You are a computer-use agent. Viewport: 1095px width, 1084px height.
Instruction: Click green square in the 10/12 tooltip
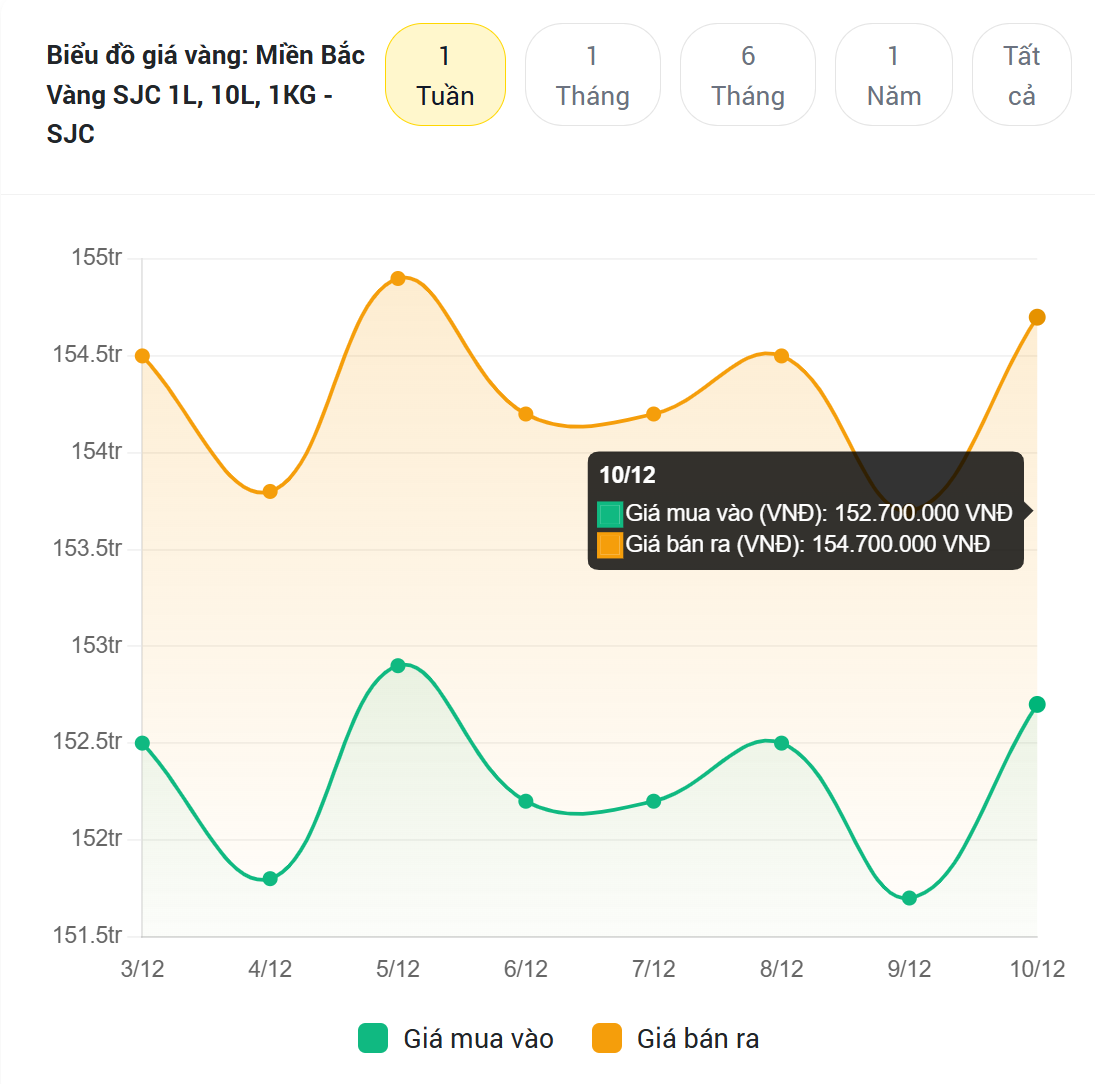pos(610,514)
